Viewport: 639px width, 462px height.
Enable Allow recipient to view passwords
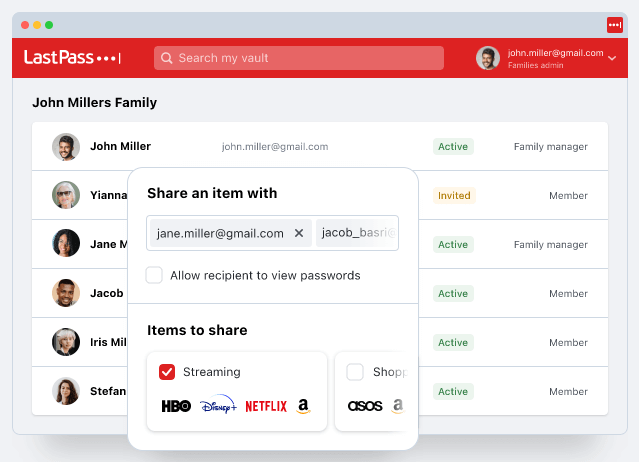point(154,275)
